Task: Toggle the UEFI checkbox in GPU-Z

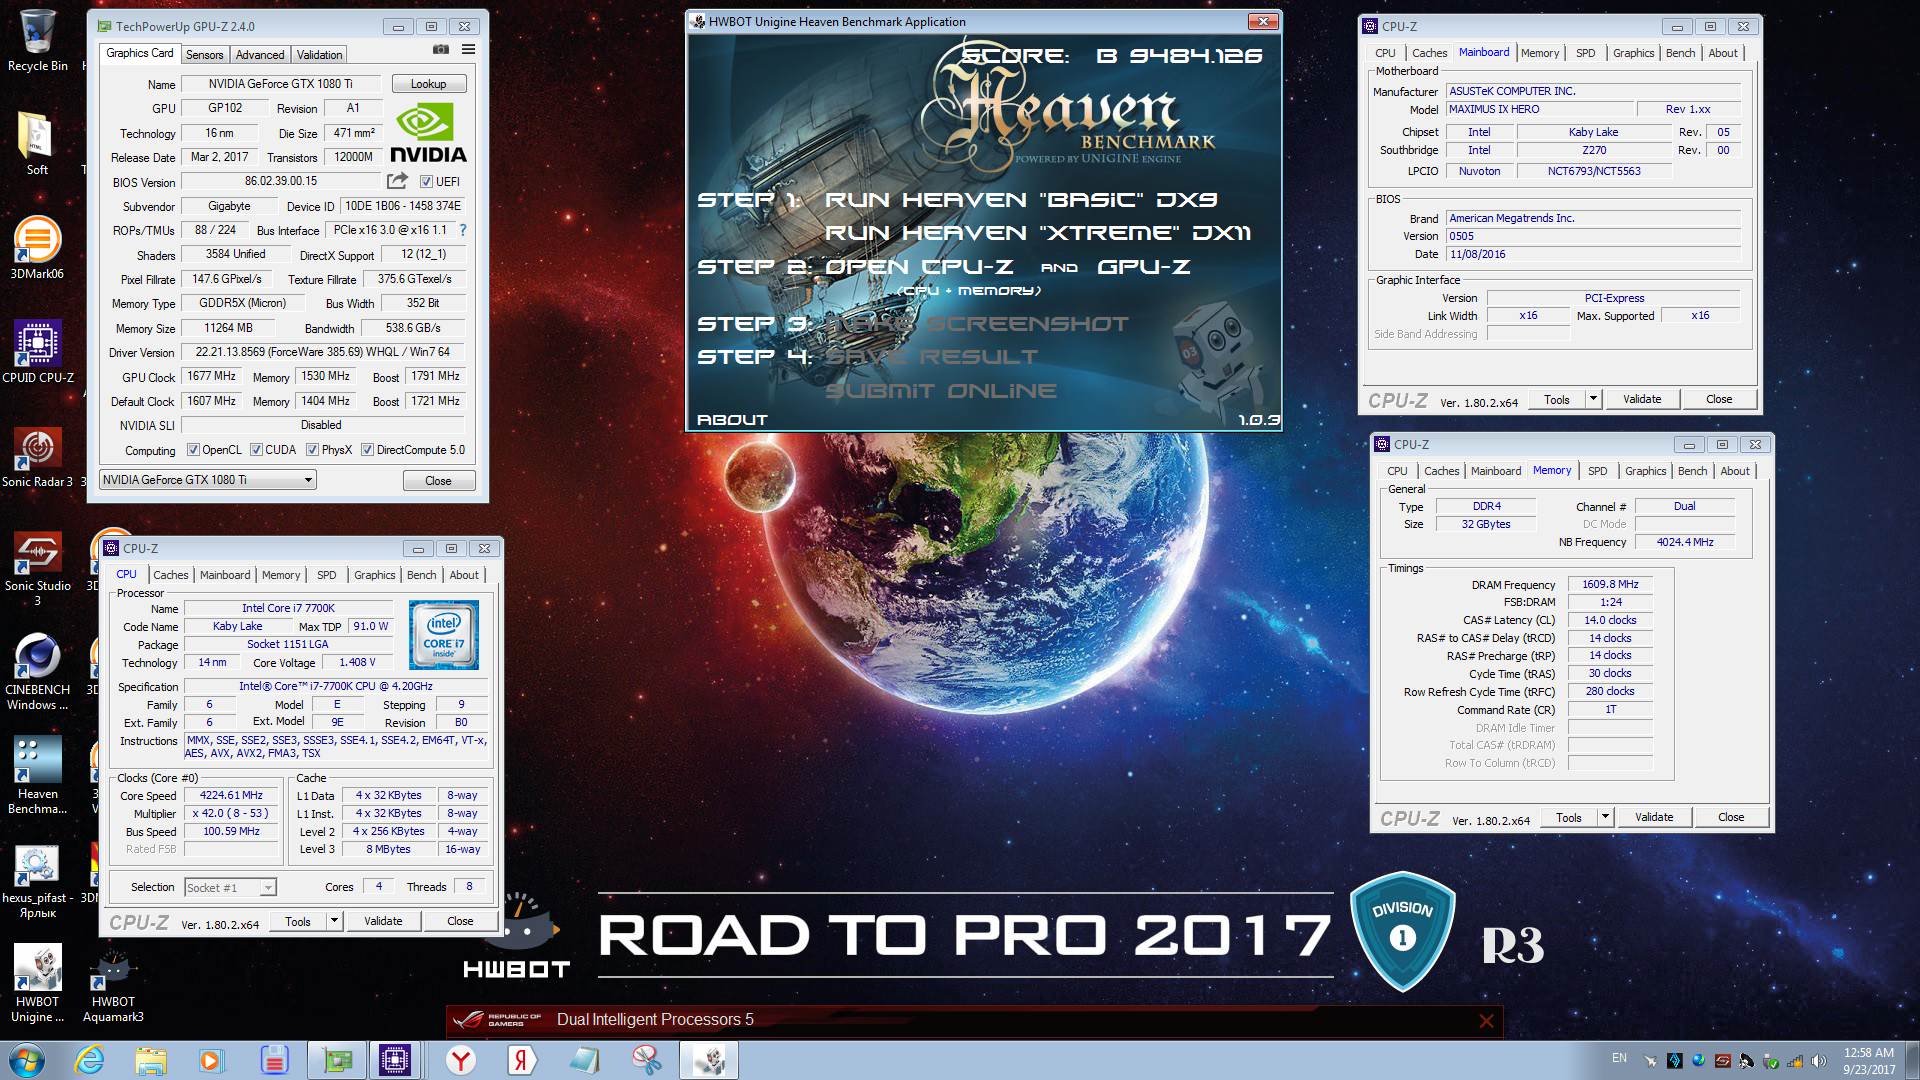Action: click(427, 181)
